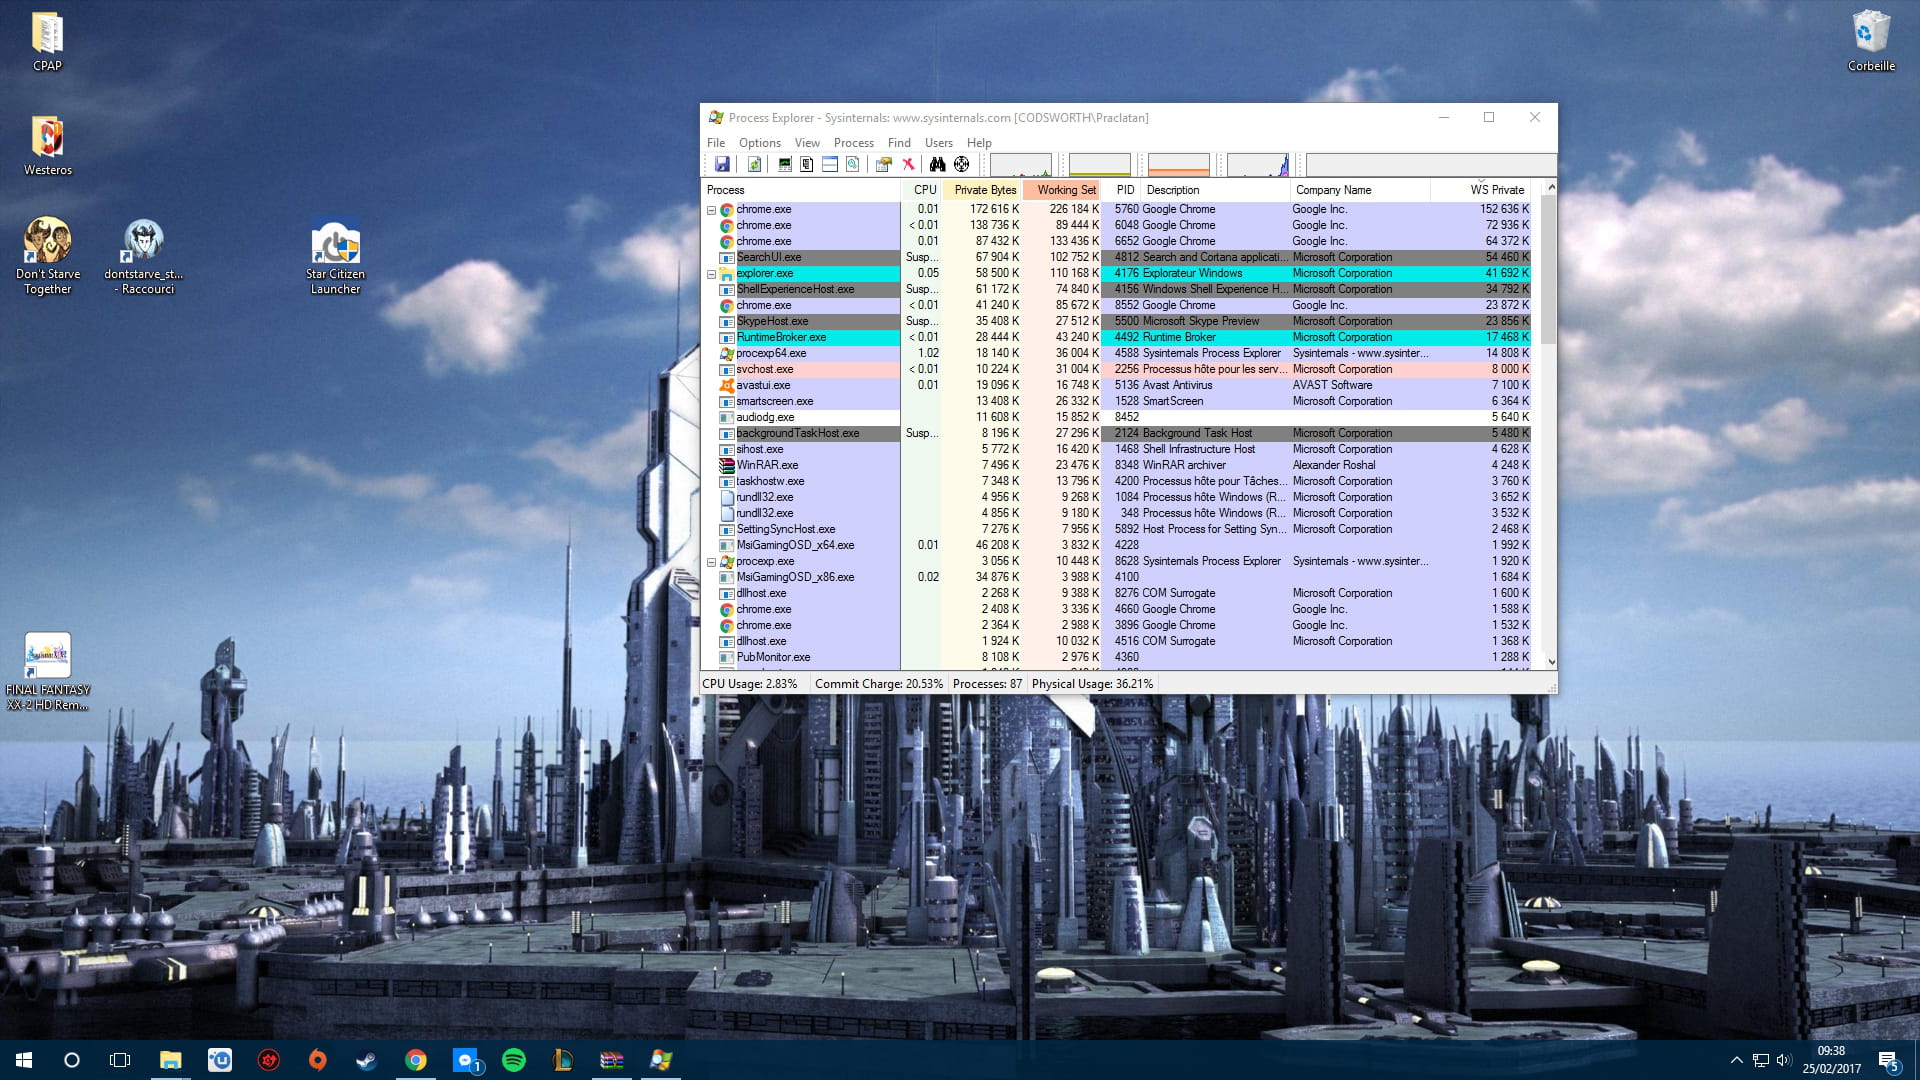This screenshot has height=1080, width=1920.
Task: Click the Save toolbar icon in Process Explorer
Action: click(722, 165)
